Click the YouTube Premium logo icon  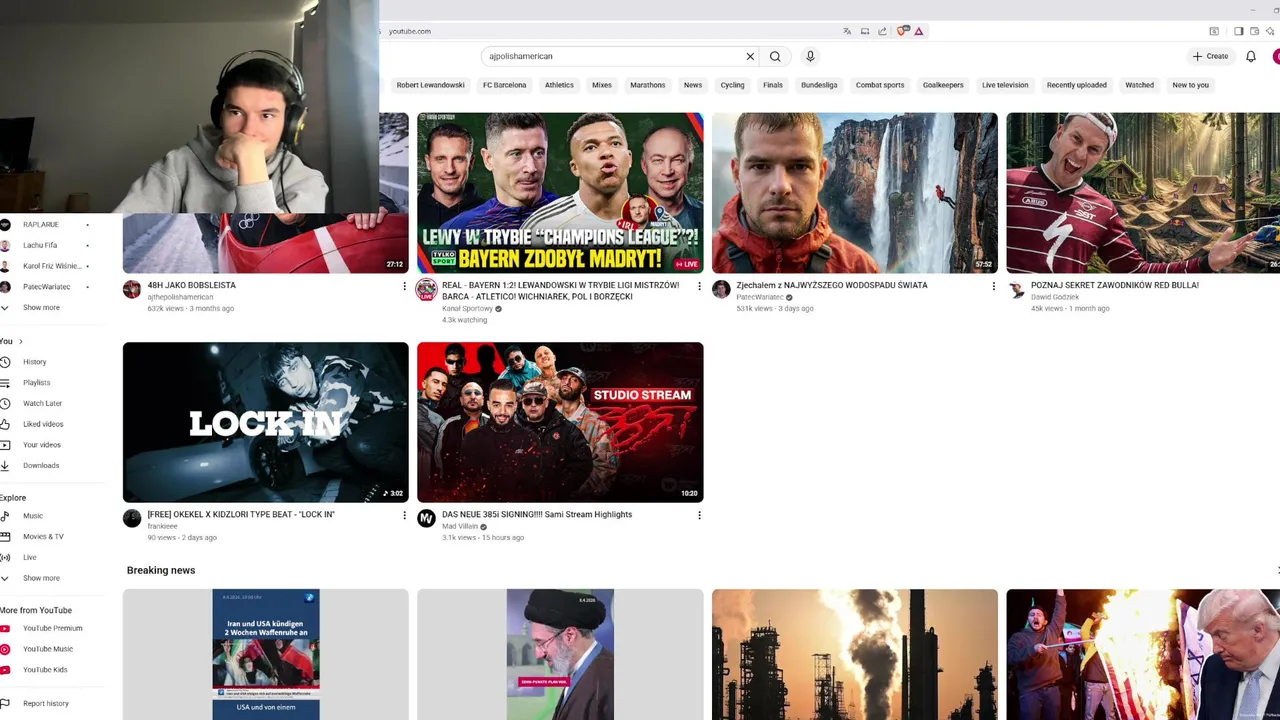coord(5,628)
